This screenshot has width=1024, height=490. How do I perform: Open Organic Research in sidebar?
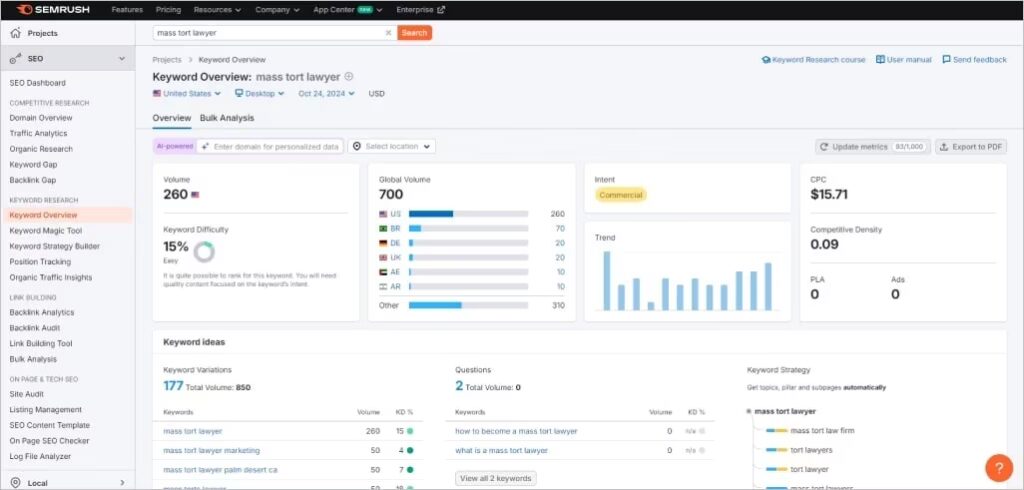tap(41, 149)
